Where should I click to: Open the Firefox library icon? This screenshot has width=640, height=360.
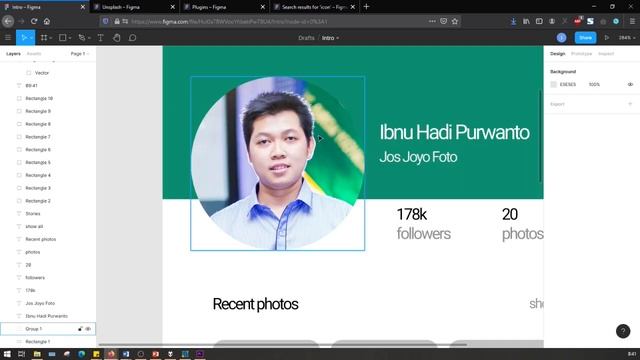pyautogui.click(x=526, y=21)
